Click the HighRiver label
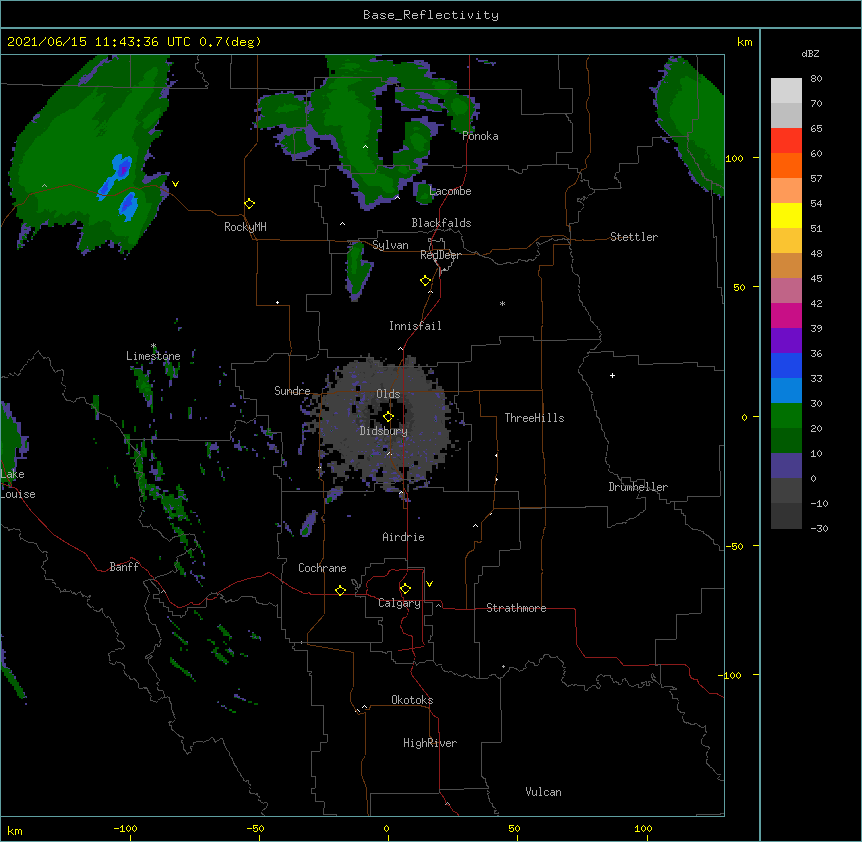 coord(430,743)
